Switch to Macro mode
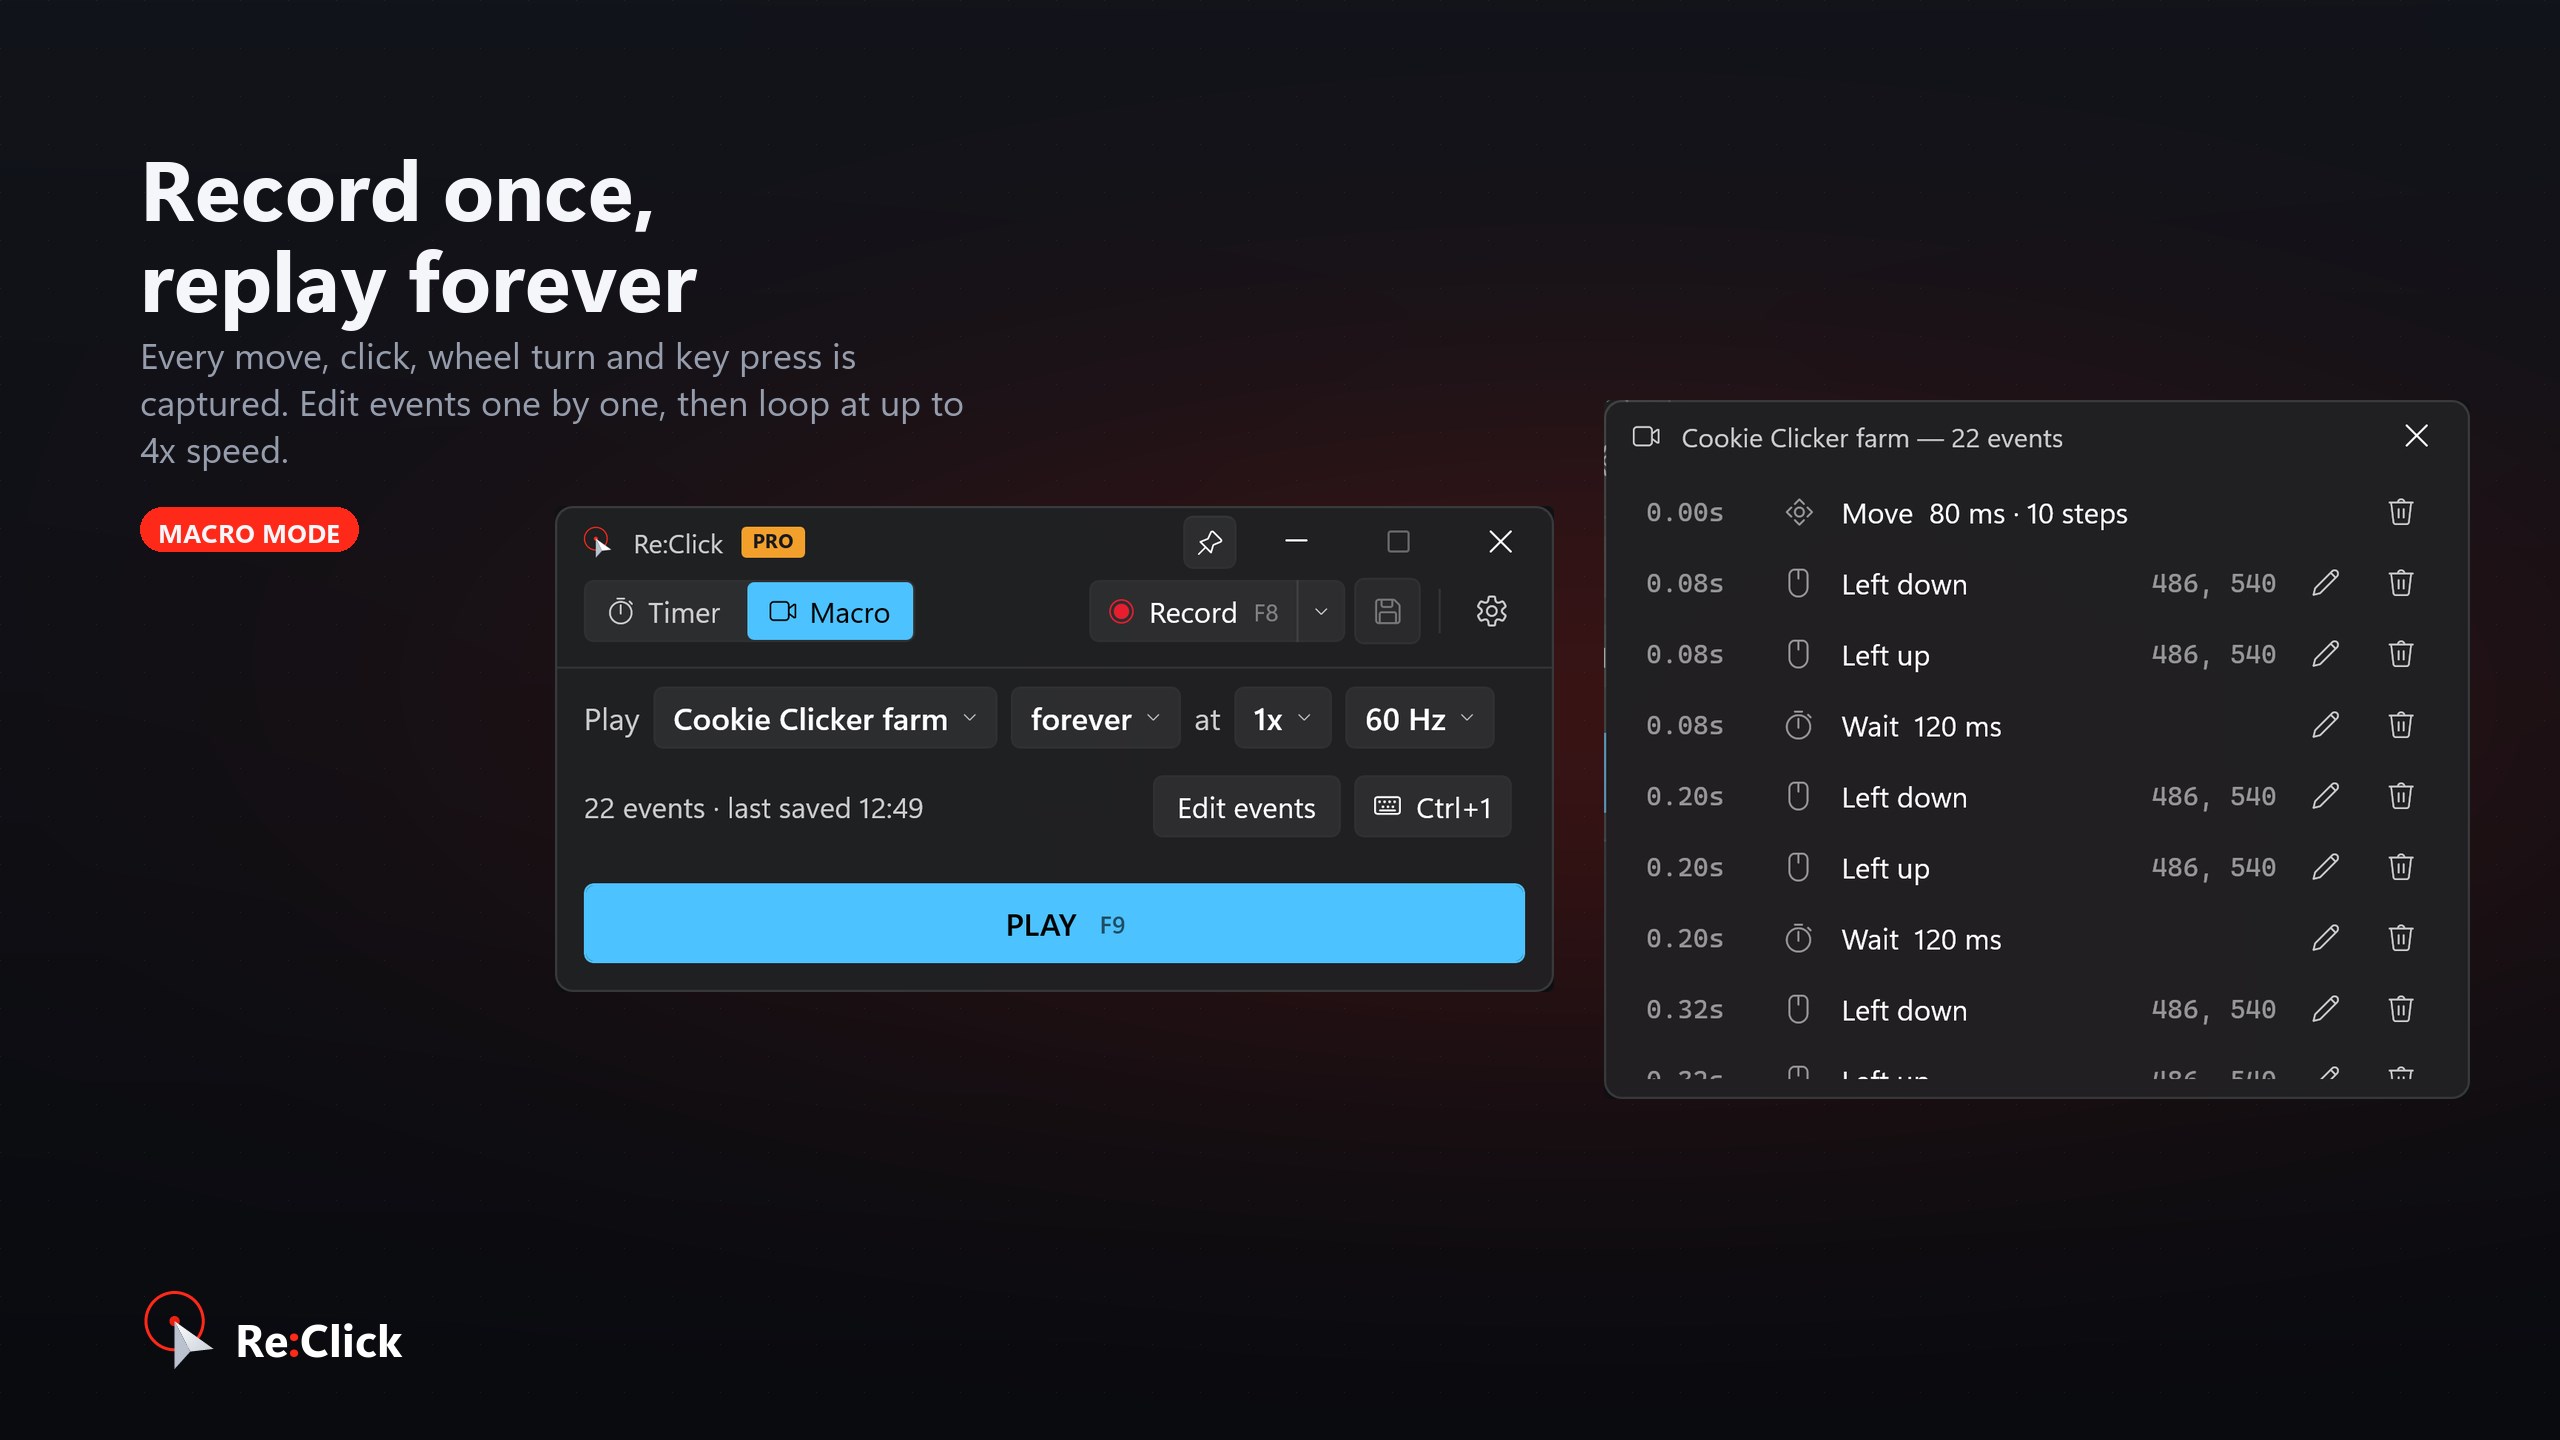The width and height of the screenshot is (2560, 1440). [x=830, y=612]
